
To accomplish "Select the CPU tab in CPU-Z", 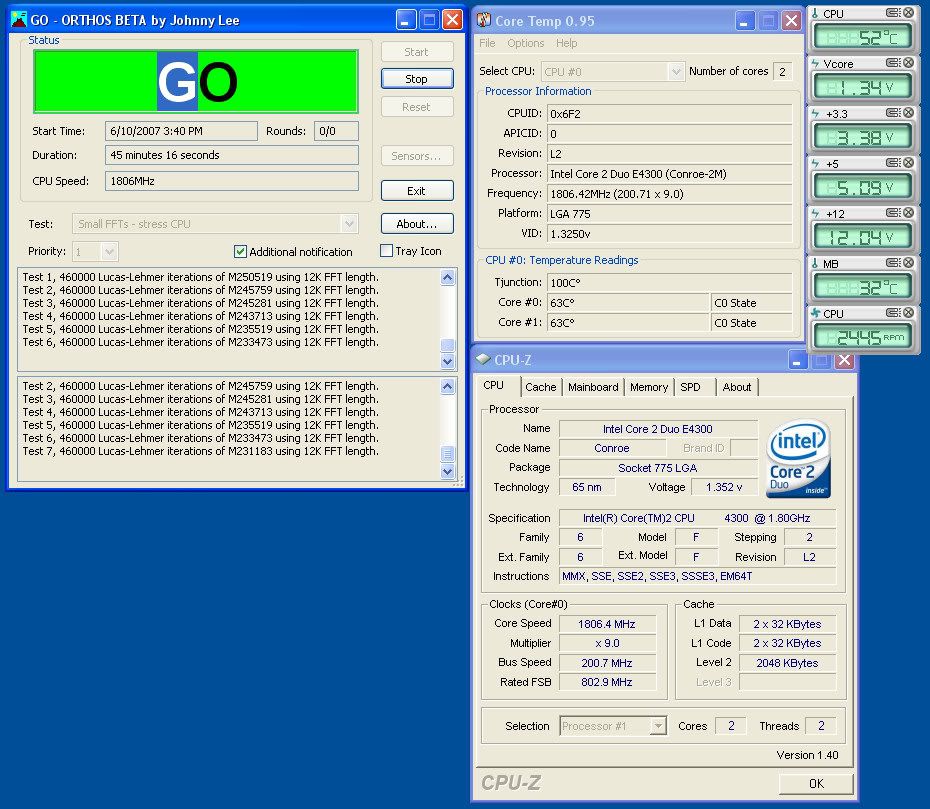I will 493,386.
